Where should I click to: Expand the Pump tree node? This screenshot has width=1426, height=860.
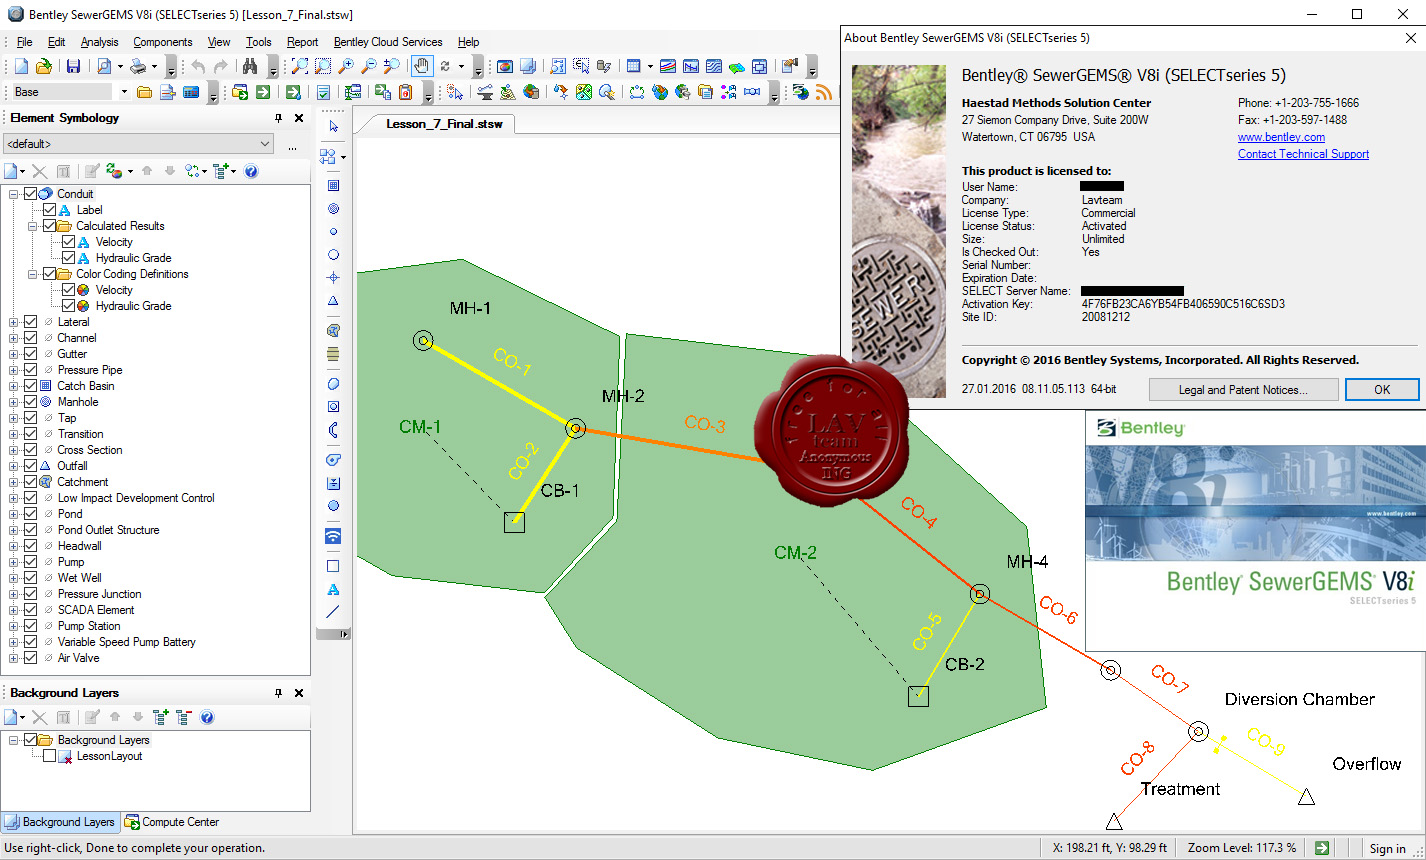click(x=14, y=562)
